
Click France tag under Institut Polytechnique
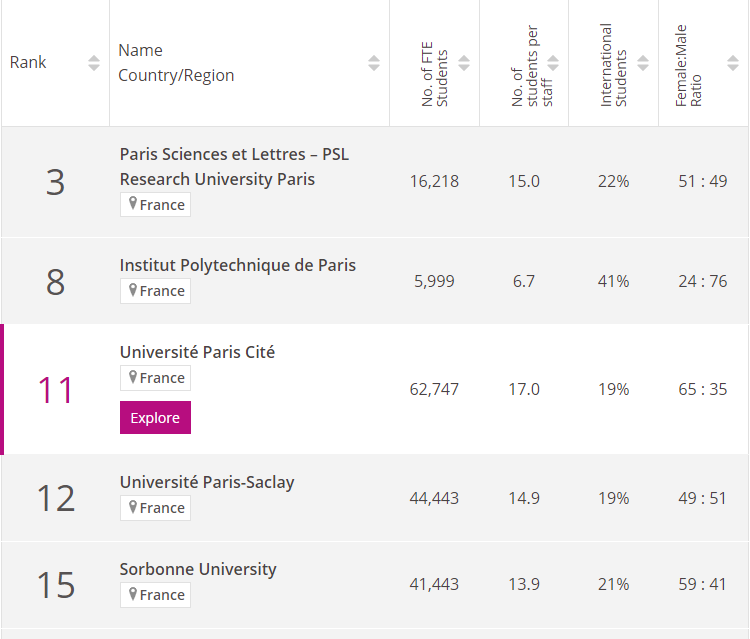coord(161,291)
